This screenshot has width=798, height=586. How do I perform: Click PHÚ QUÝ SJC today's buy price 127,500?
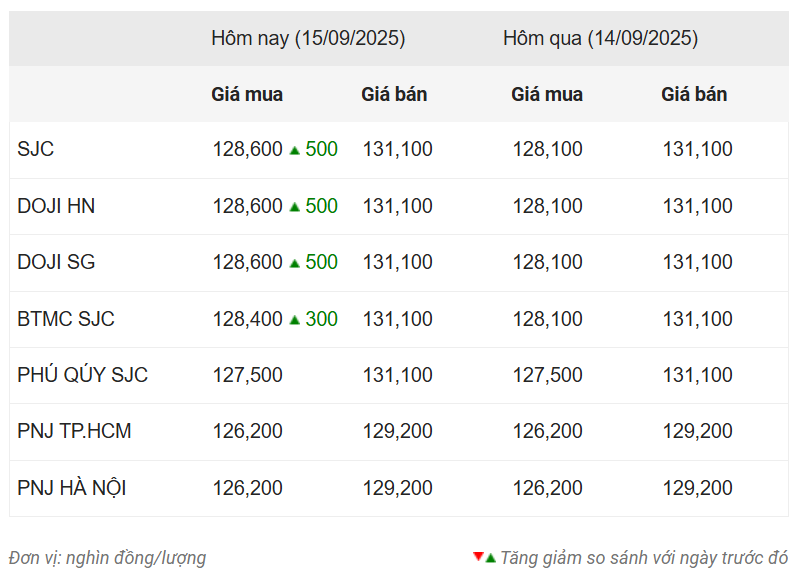(x=247, y=375)
